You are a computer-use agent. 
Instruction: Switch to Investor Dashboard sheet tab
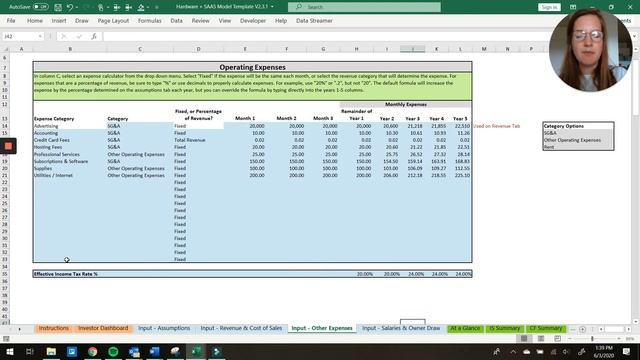(x=103, y=329)
